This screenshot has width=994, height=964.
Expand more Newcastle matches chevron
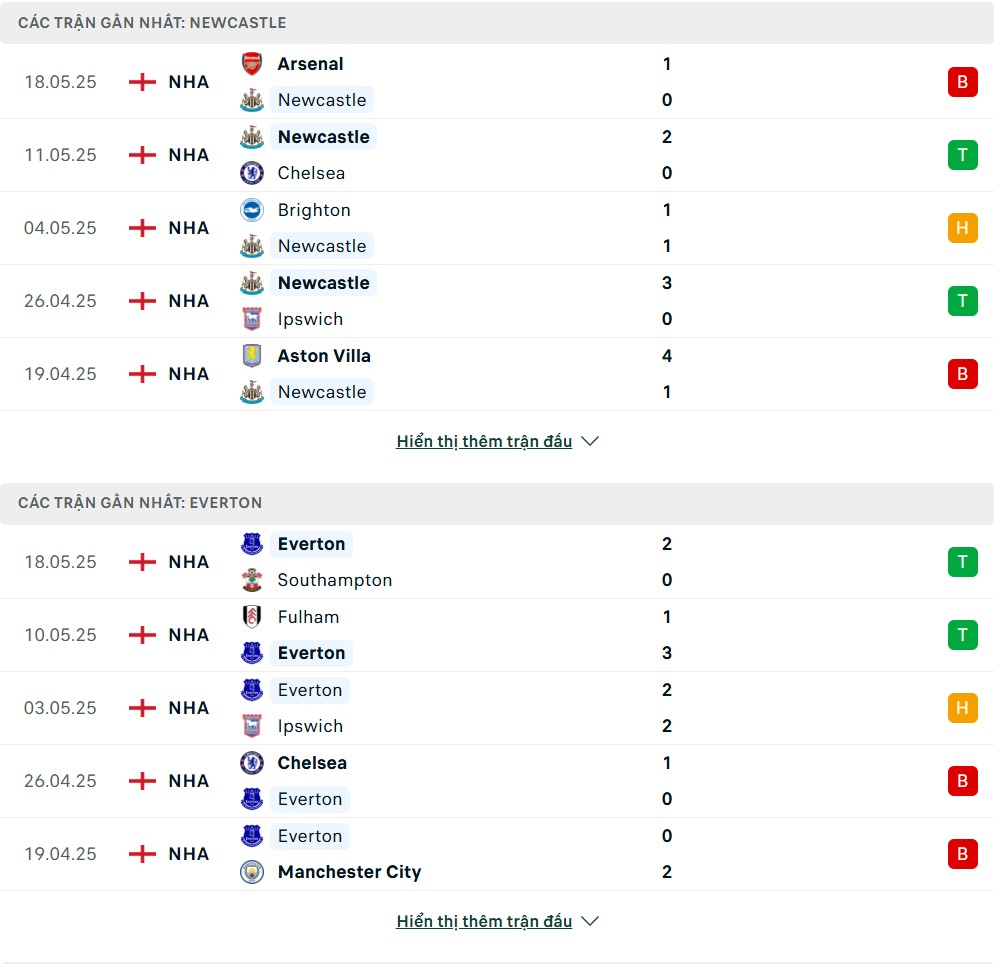[x=590, y=441]
